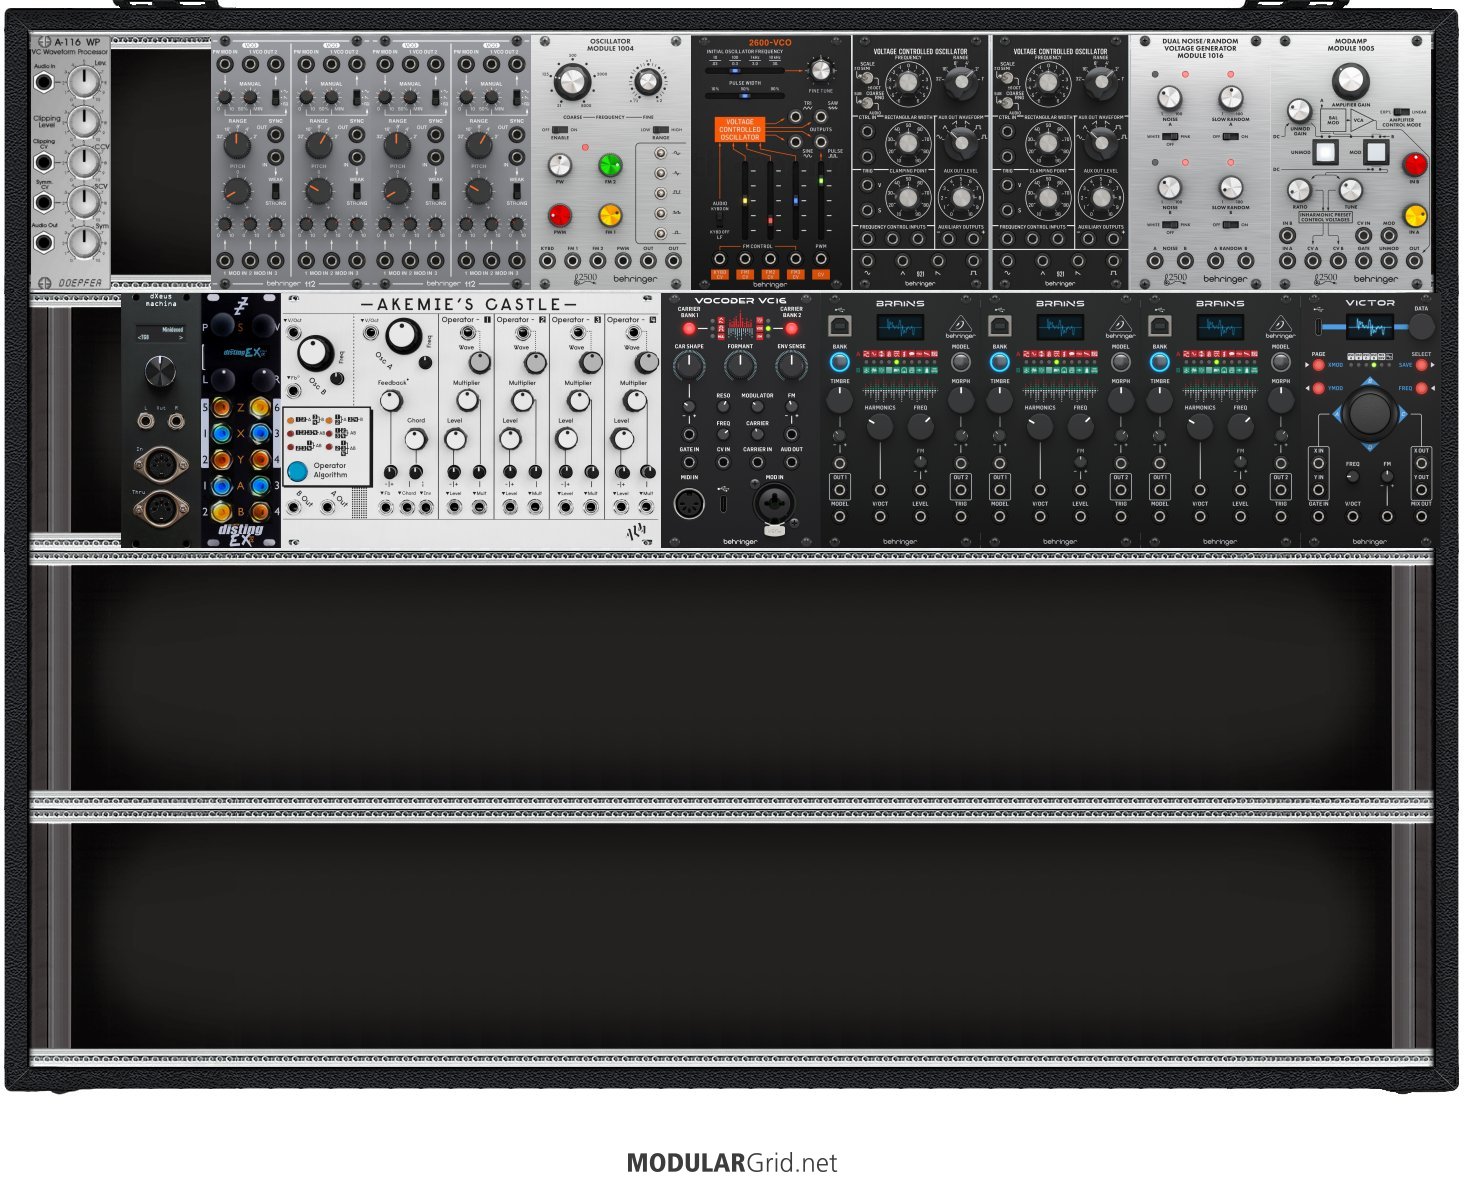Click the red PWM knob on Oscillator 1004

tap(560, 215)
